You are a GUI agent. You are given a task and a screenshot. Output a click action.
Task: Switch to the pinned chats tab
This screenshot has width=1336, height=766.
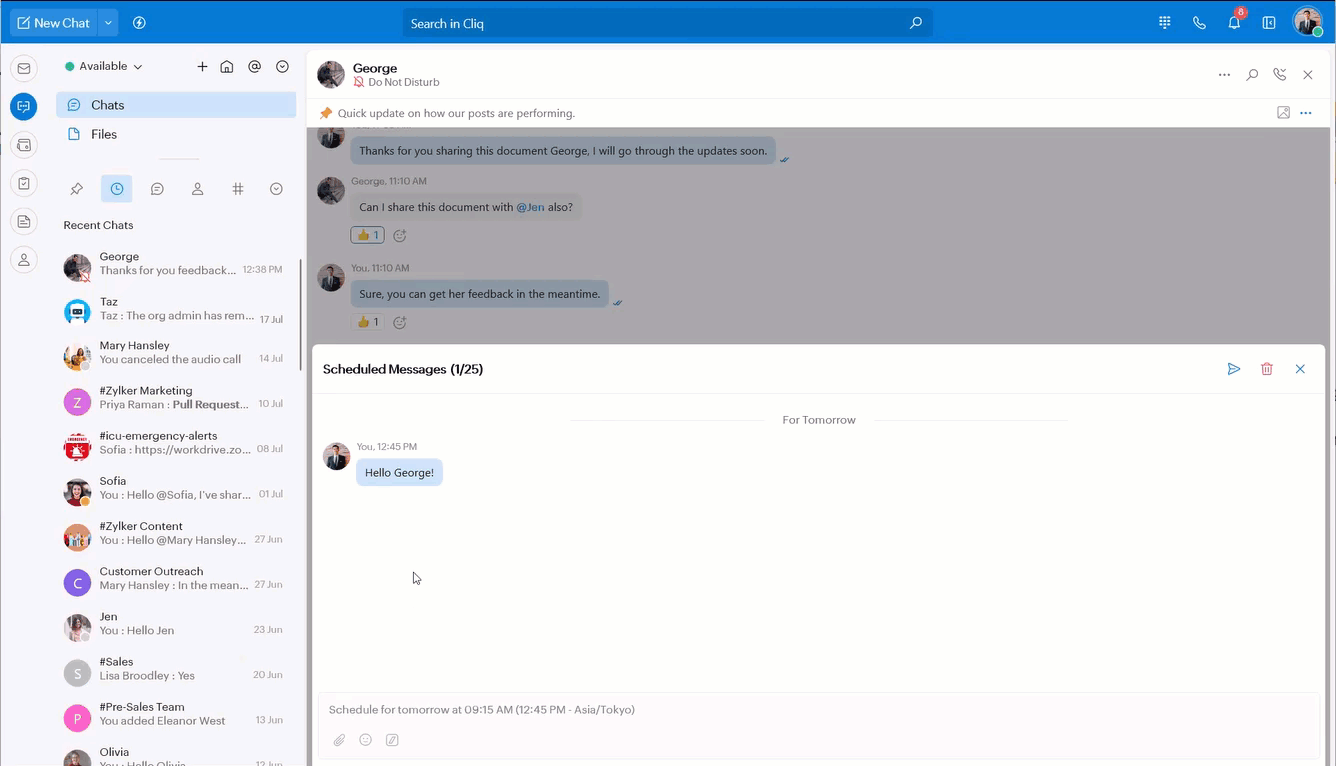(76, 189)
